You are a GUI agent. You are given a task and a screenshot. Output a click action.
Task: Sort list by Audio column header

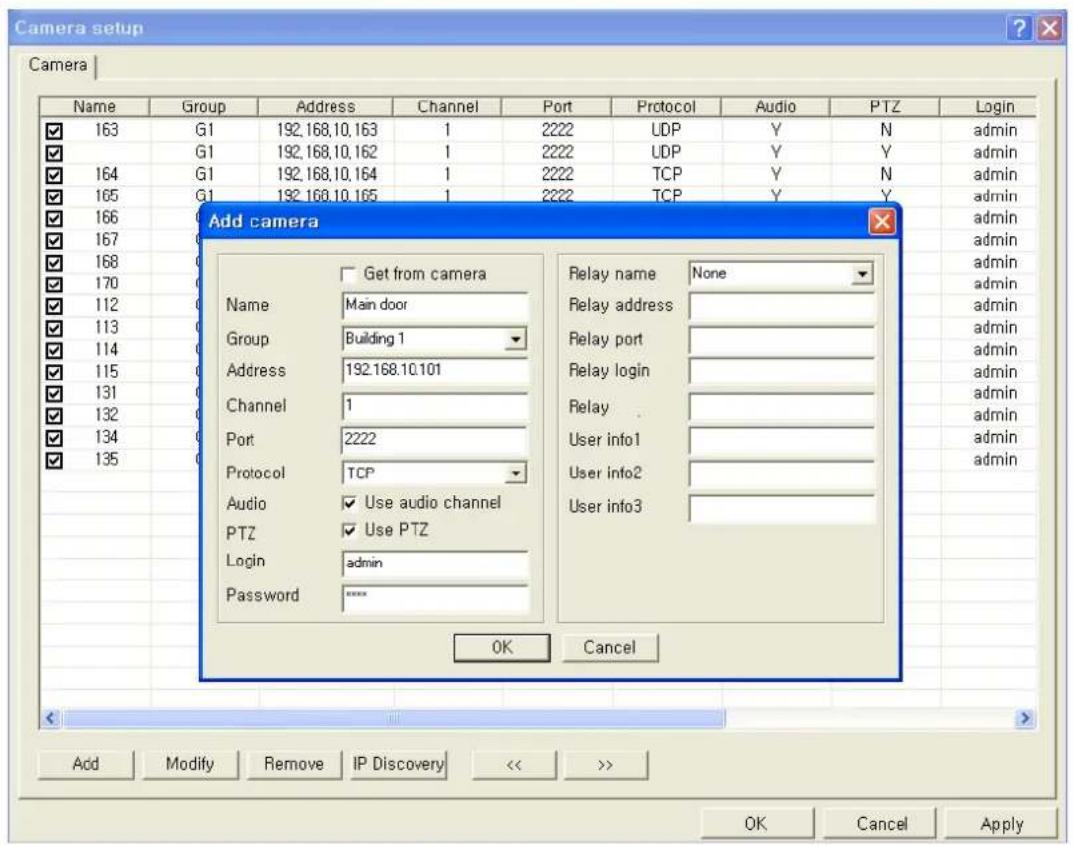[775, 107]
